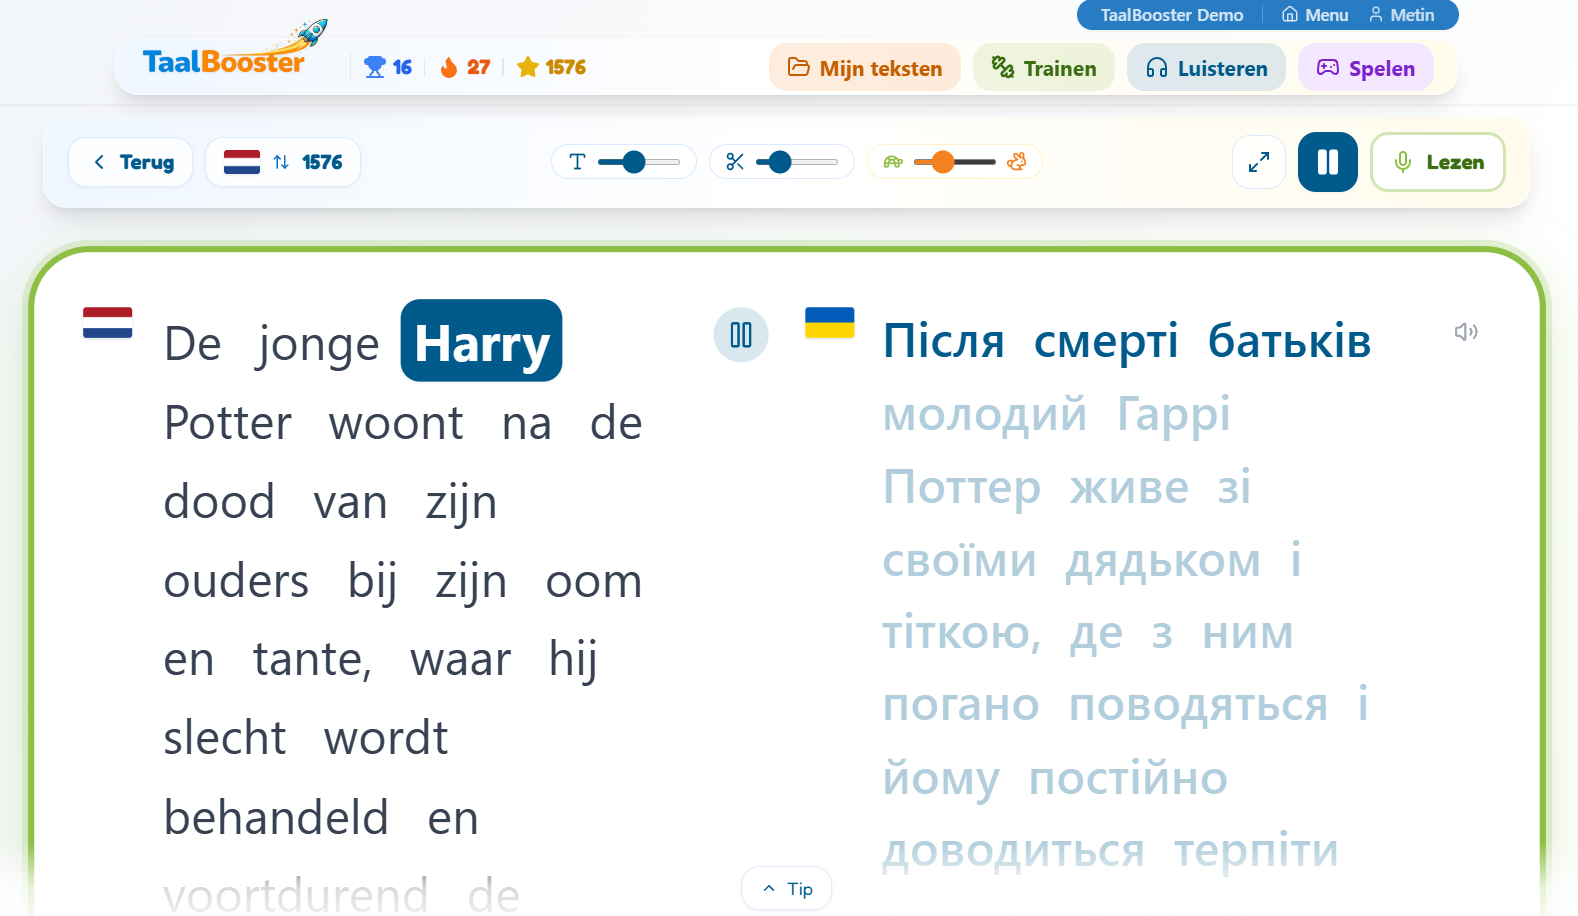The height and width of the screenshot is (916, 1578).
Task: Click the highlighted word Harry
Action: (x=482, y=341)
